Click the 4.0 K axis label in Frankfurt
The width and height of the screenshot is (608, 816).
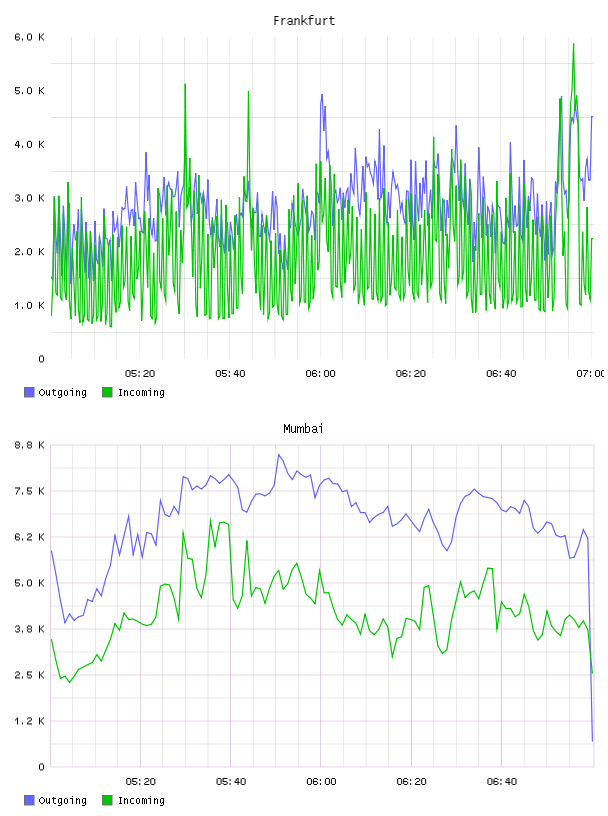(30, 144)
